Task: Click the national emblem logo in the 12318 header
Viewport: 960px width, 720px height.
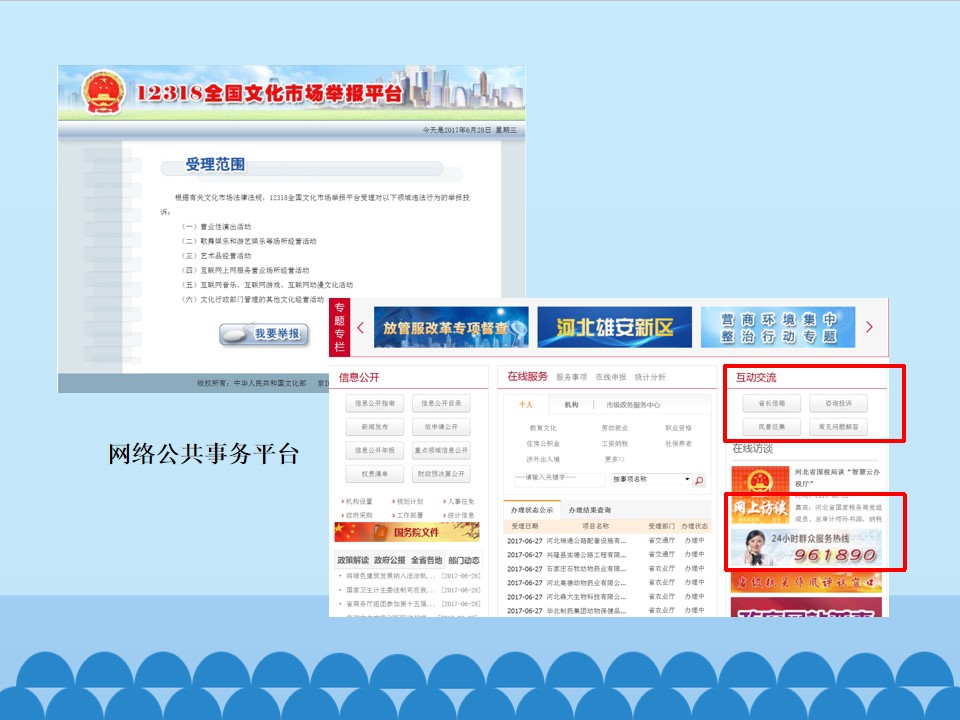Action: (x=101, y=94)
